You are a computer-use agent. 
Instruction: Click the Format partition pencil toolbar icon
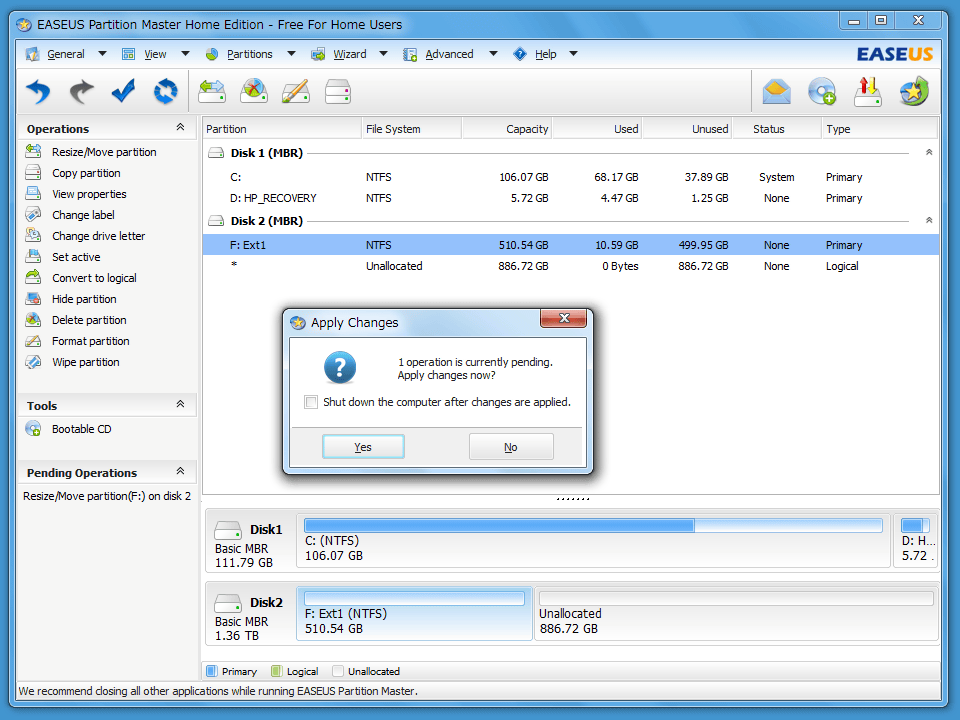coord(296,92)
